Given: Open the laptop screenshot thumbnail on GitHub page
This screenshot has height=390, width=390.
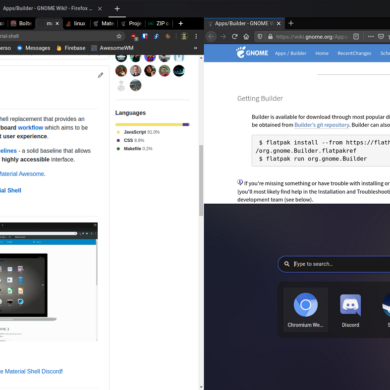Looking at the screenshot, I should [49, 282].
